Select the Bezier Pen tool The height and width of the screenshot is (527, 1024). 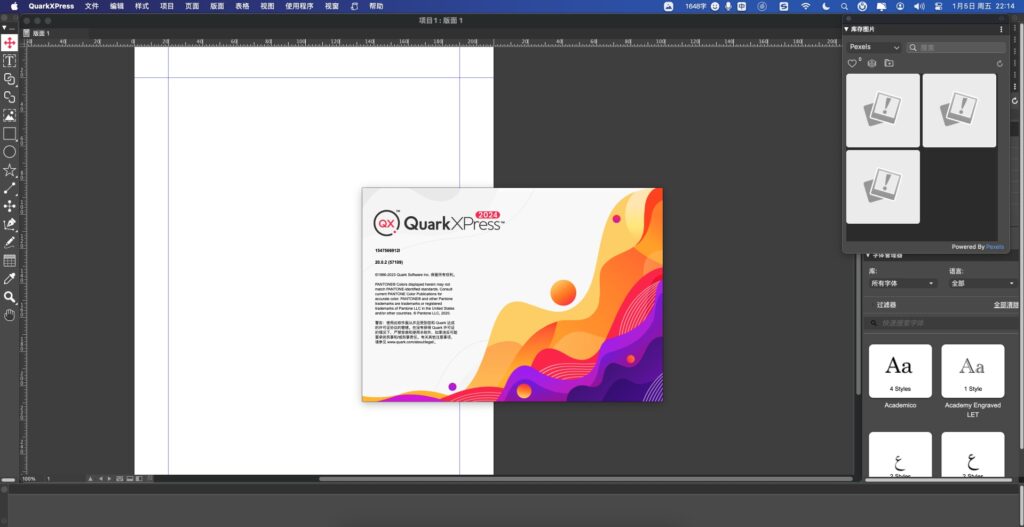[9, 225]
